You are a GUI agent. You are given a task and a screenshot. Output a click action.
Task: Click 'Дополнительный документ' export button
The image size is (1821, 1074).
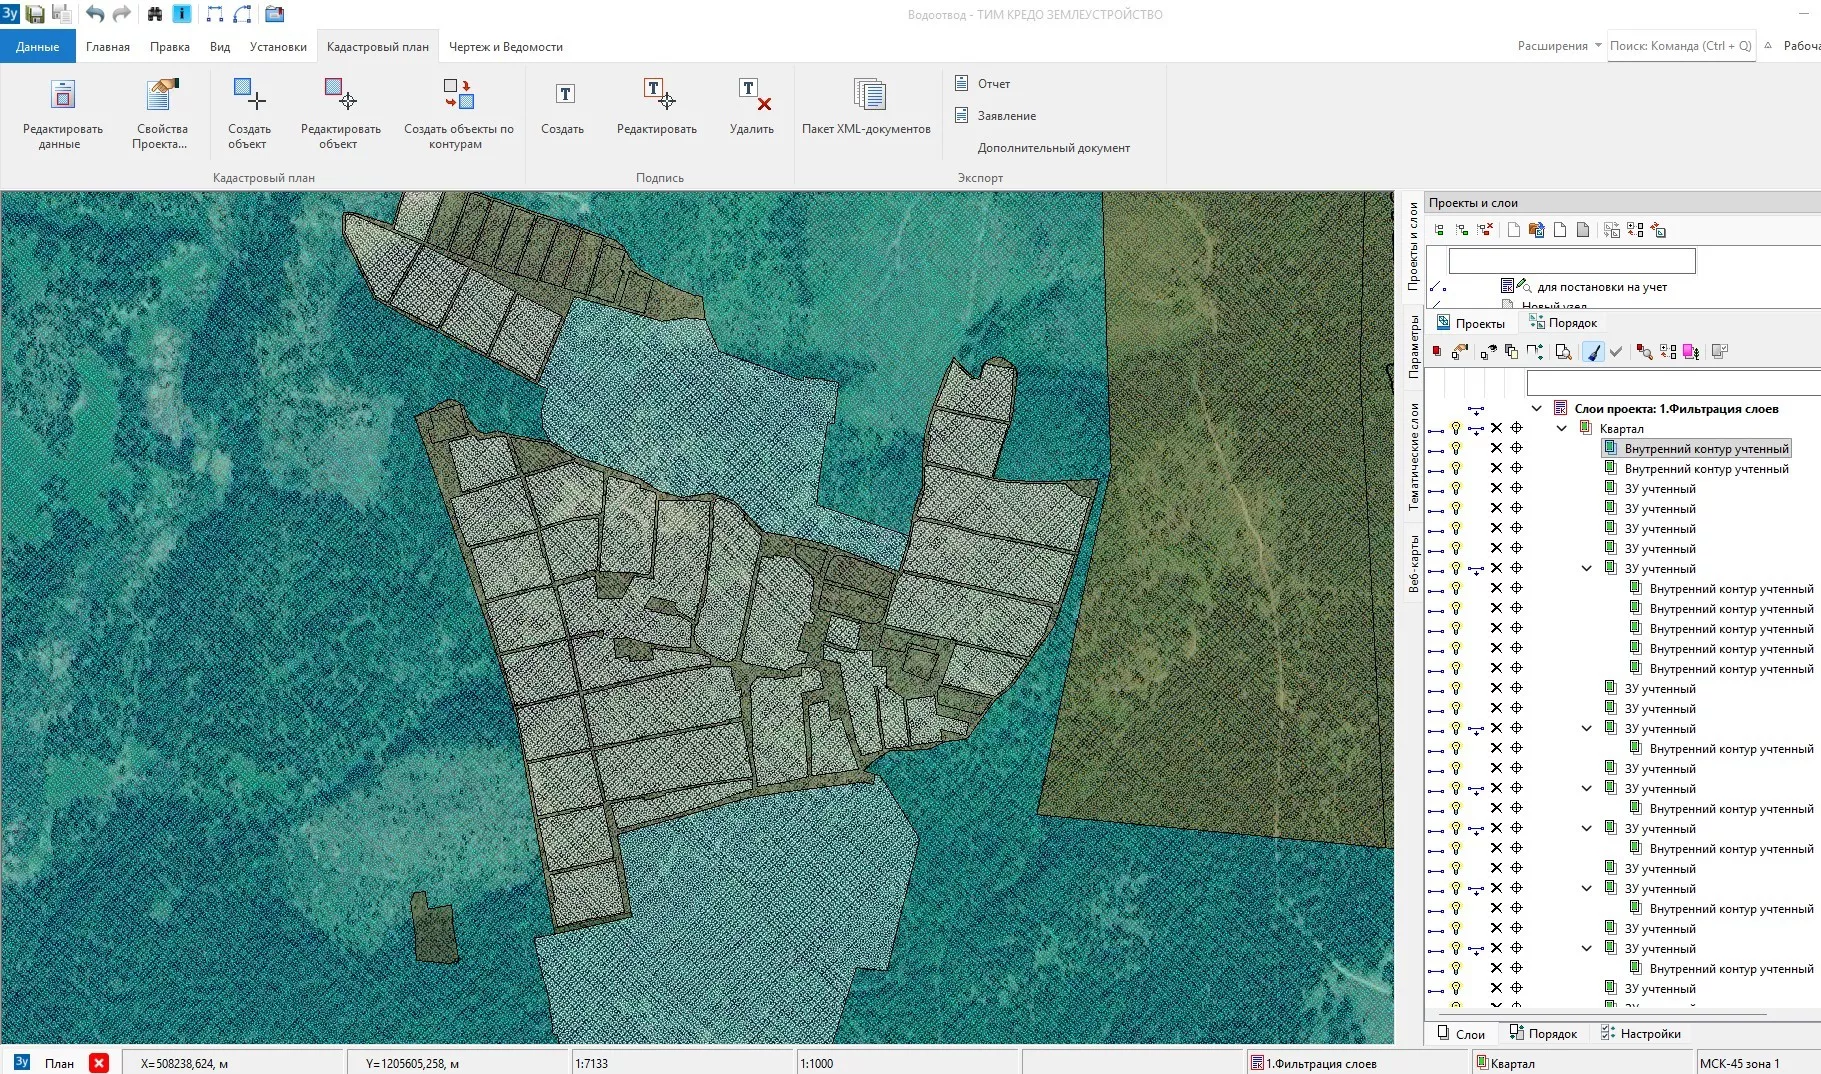pos(1053,148)
